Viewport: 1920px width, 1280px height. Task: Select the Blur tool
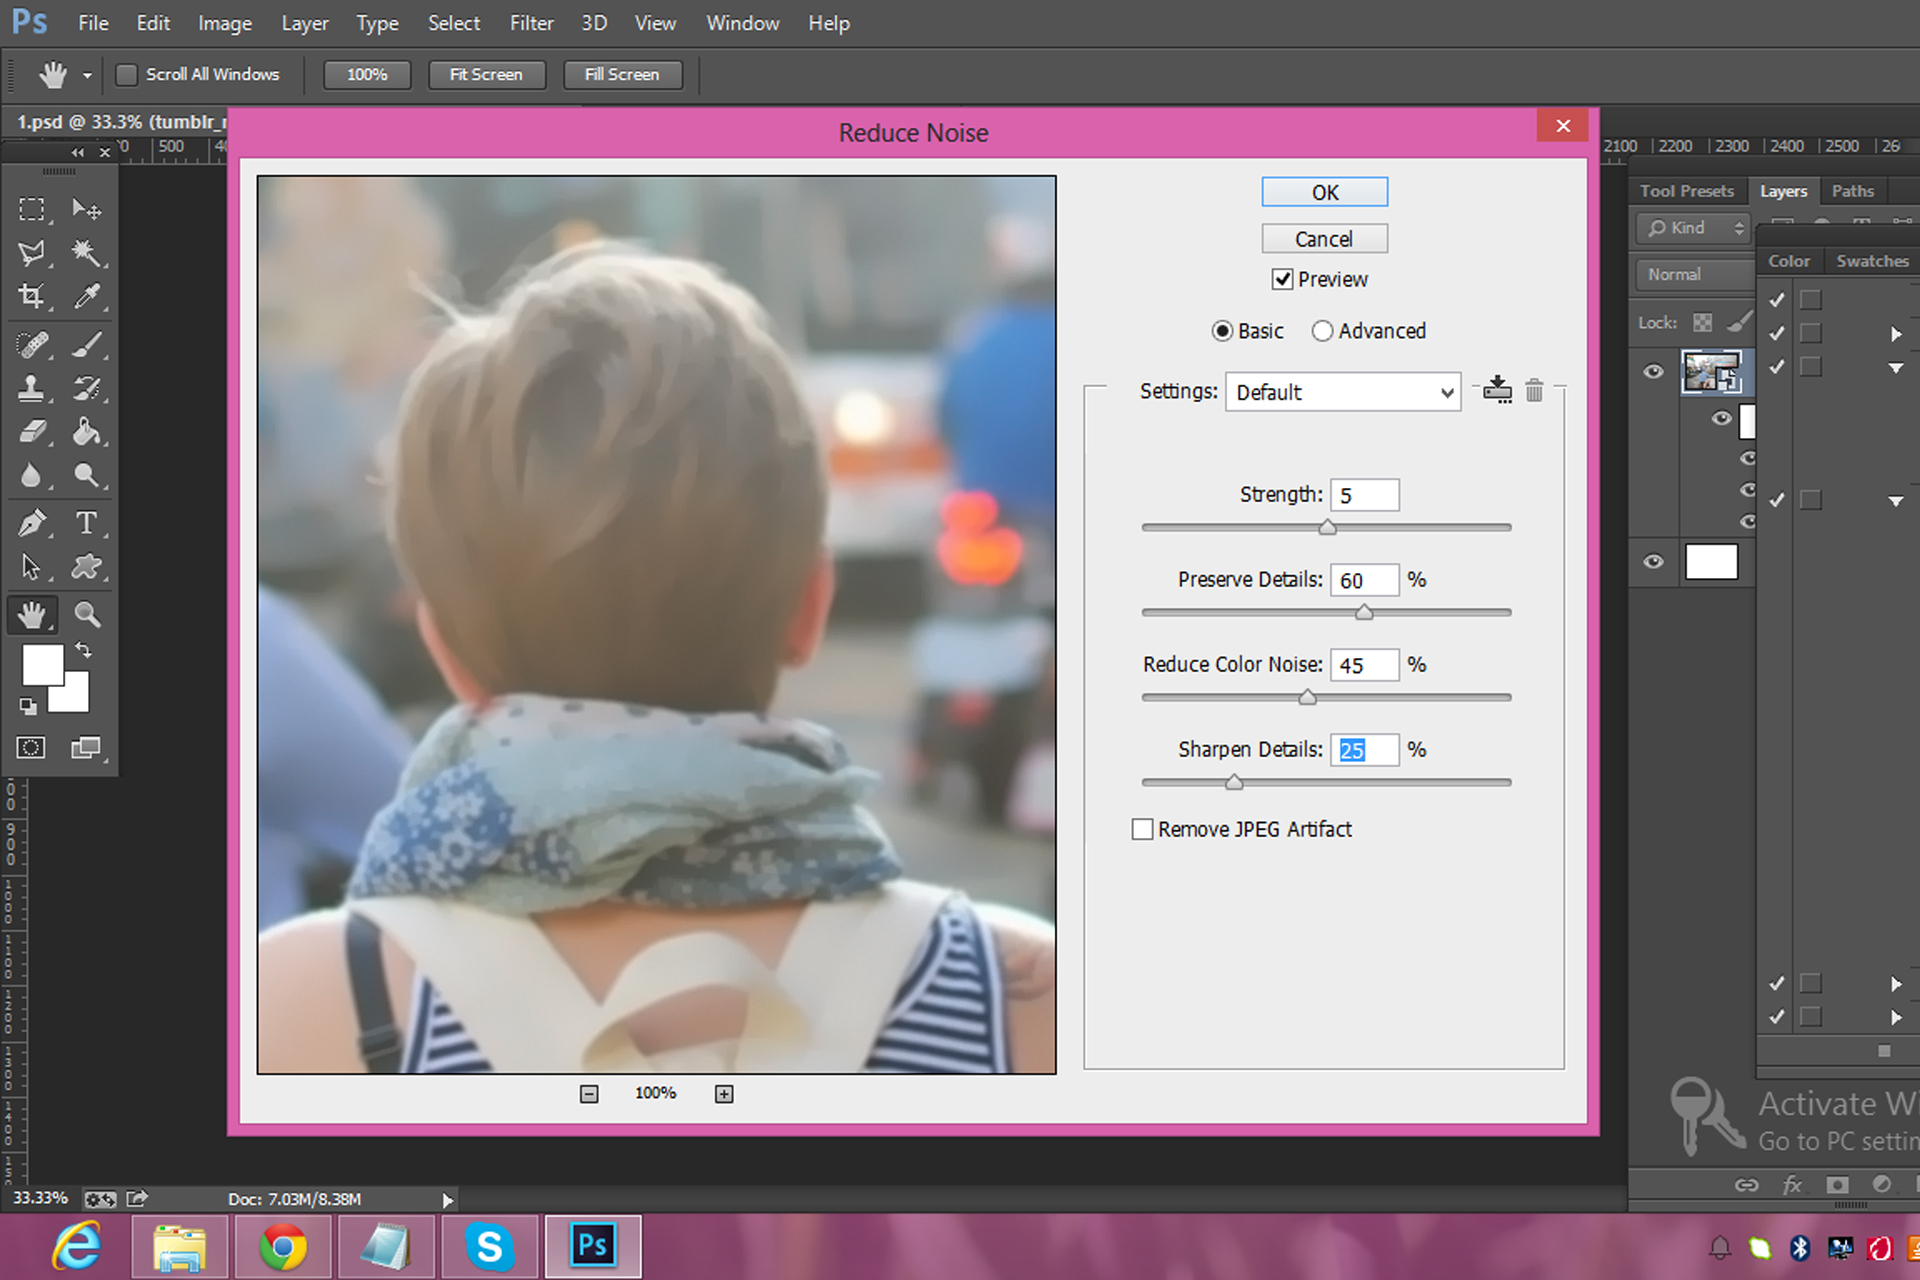pyautogui.click(x=32, y=475)
